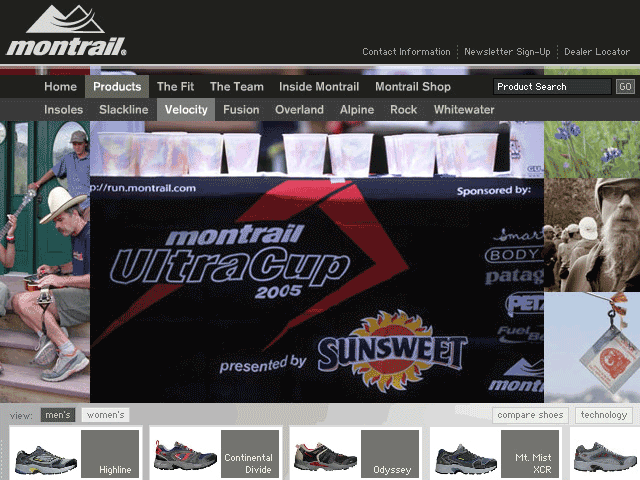Click the purple wildflowers photo
Viewport: 640px width, 480px height.
[592, 149]
